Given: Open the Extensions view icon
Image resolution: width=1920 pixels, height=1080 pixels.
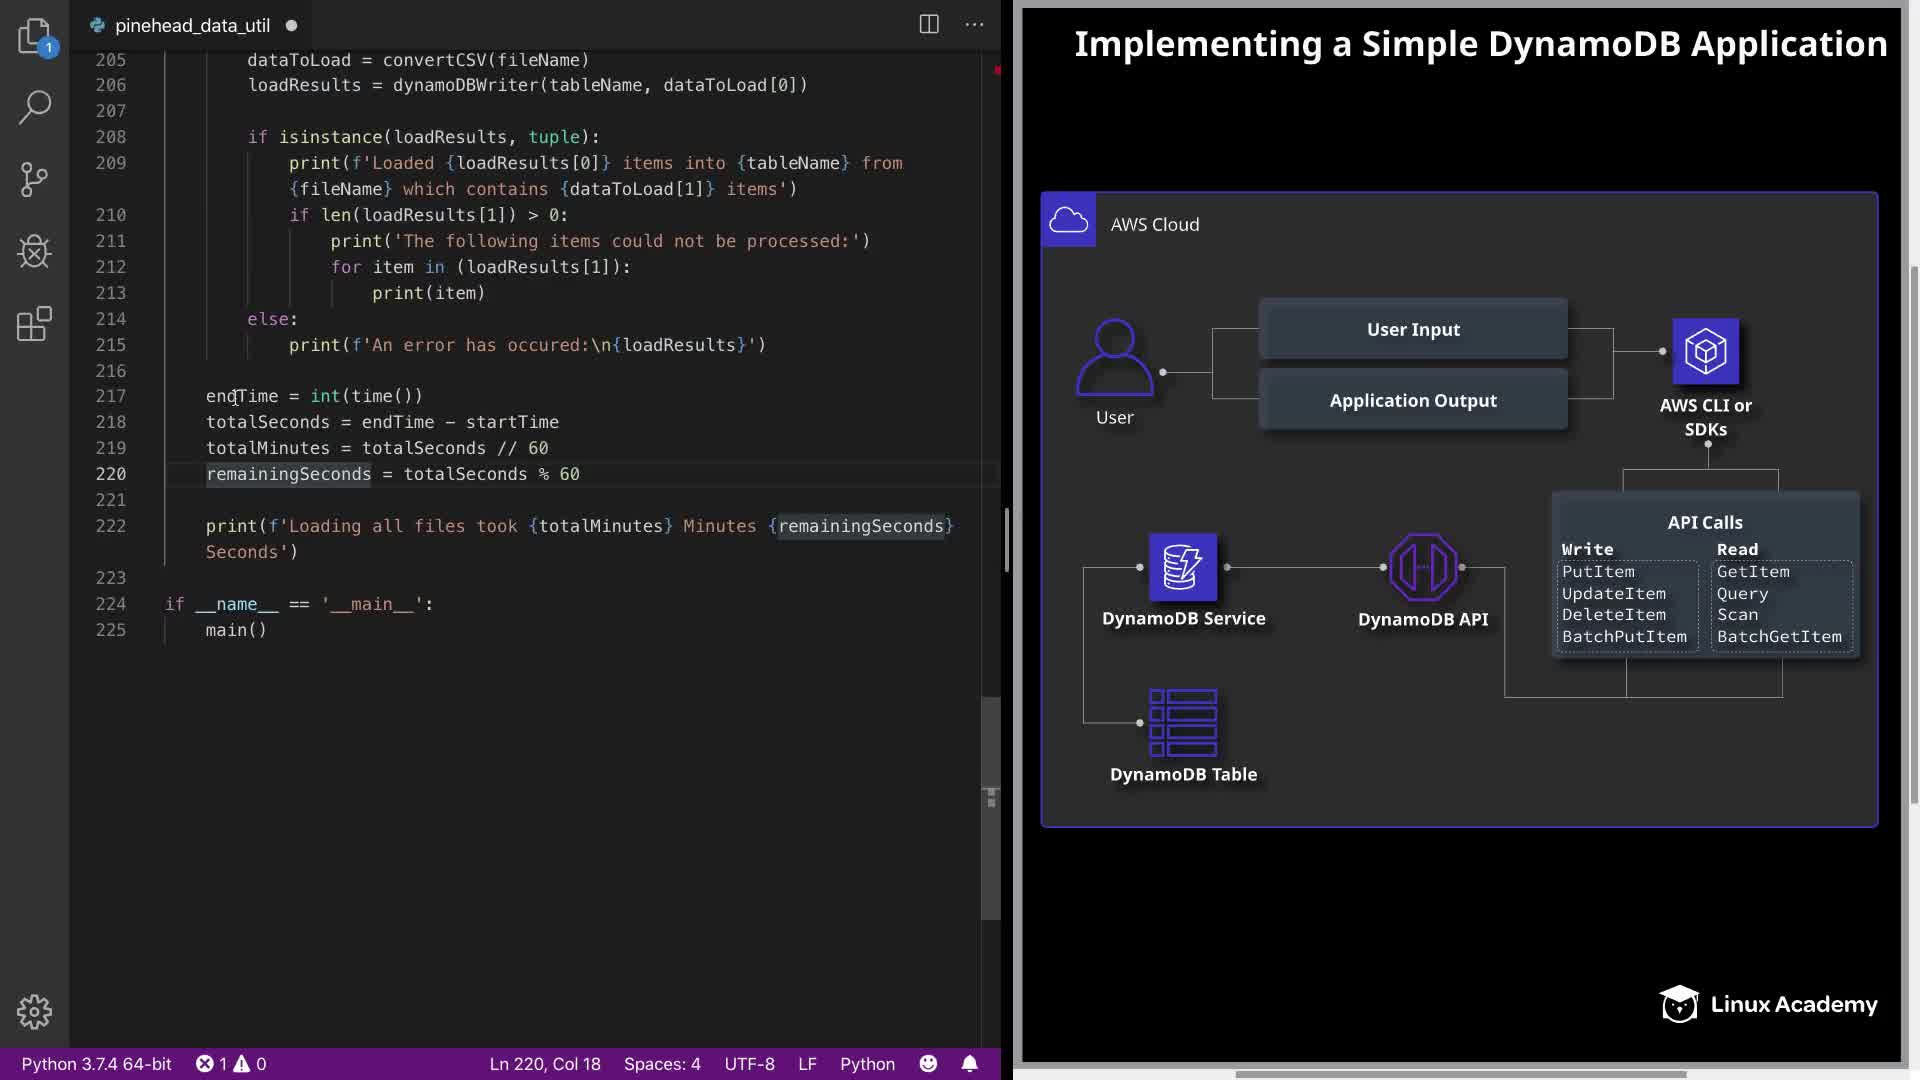Looking at the screenshot, I should point(34,324).
